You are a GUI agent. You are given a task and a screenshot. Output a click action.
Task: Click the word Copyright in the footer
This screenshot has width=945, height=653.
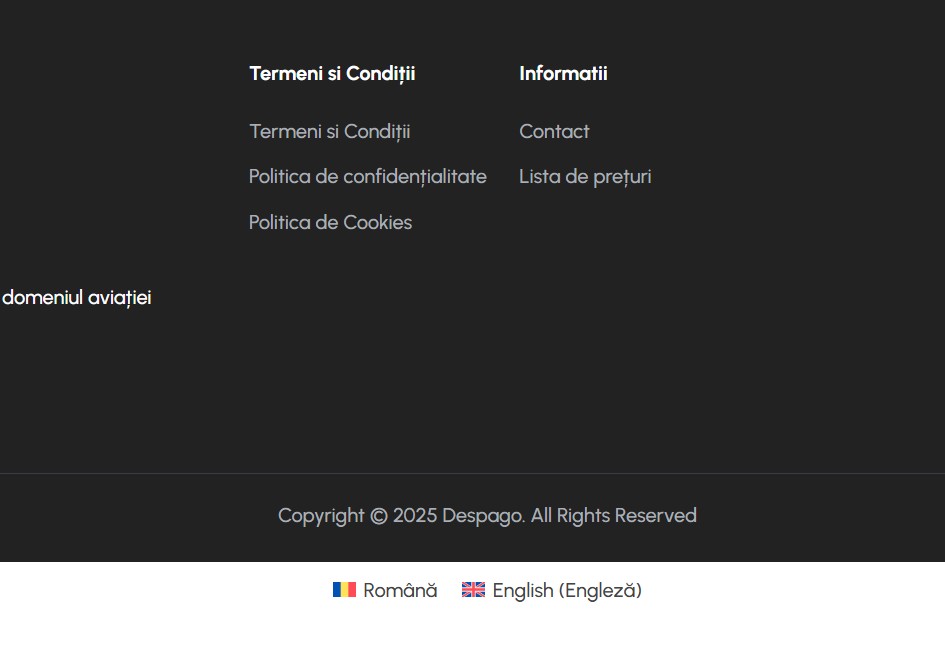click(321, 516)
